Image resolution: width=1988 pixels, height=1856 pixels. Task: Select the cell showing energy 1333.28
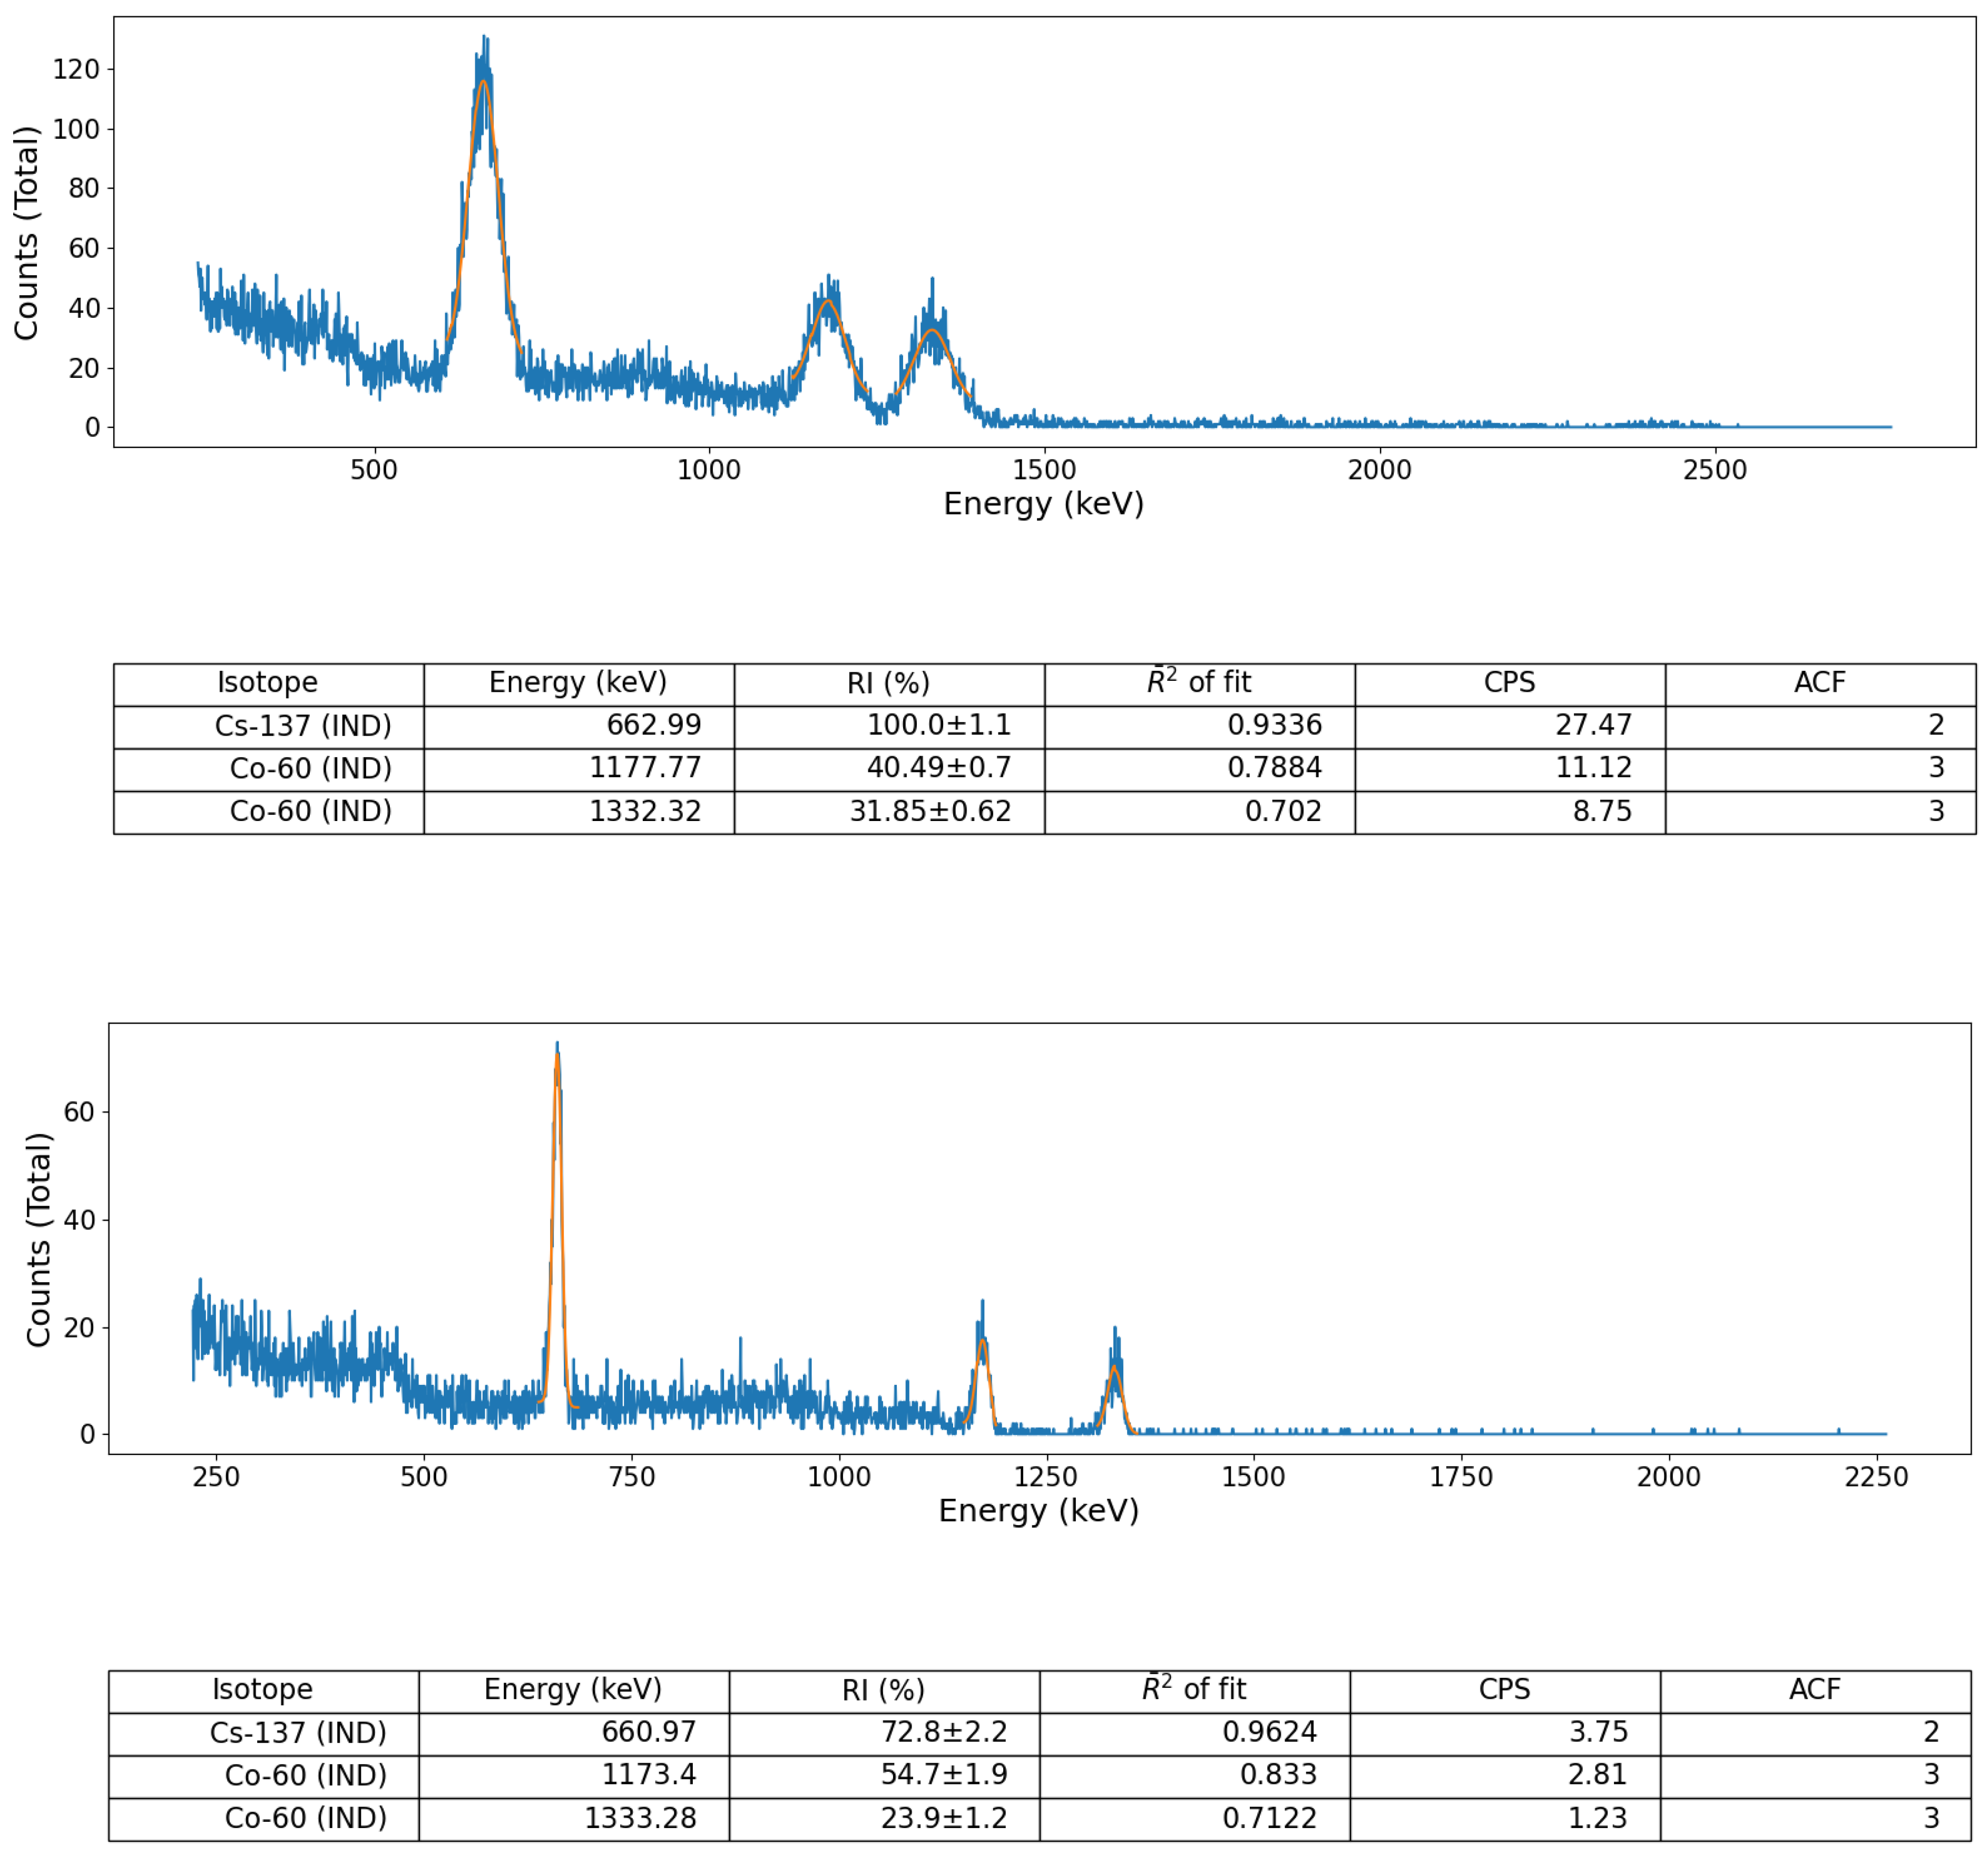click(640, 1818)
